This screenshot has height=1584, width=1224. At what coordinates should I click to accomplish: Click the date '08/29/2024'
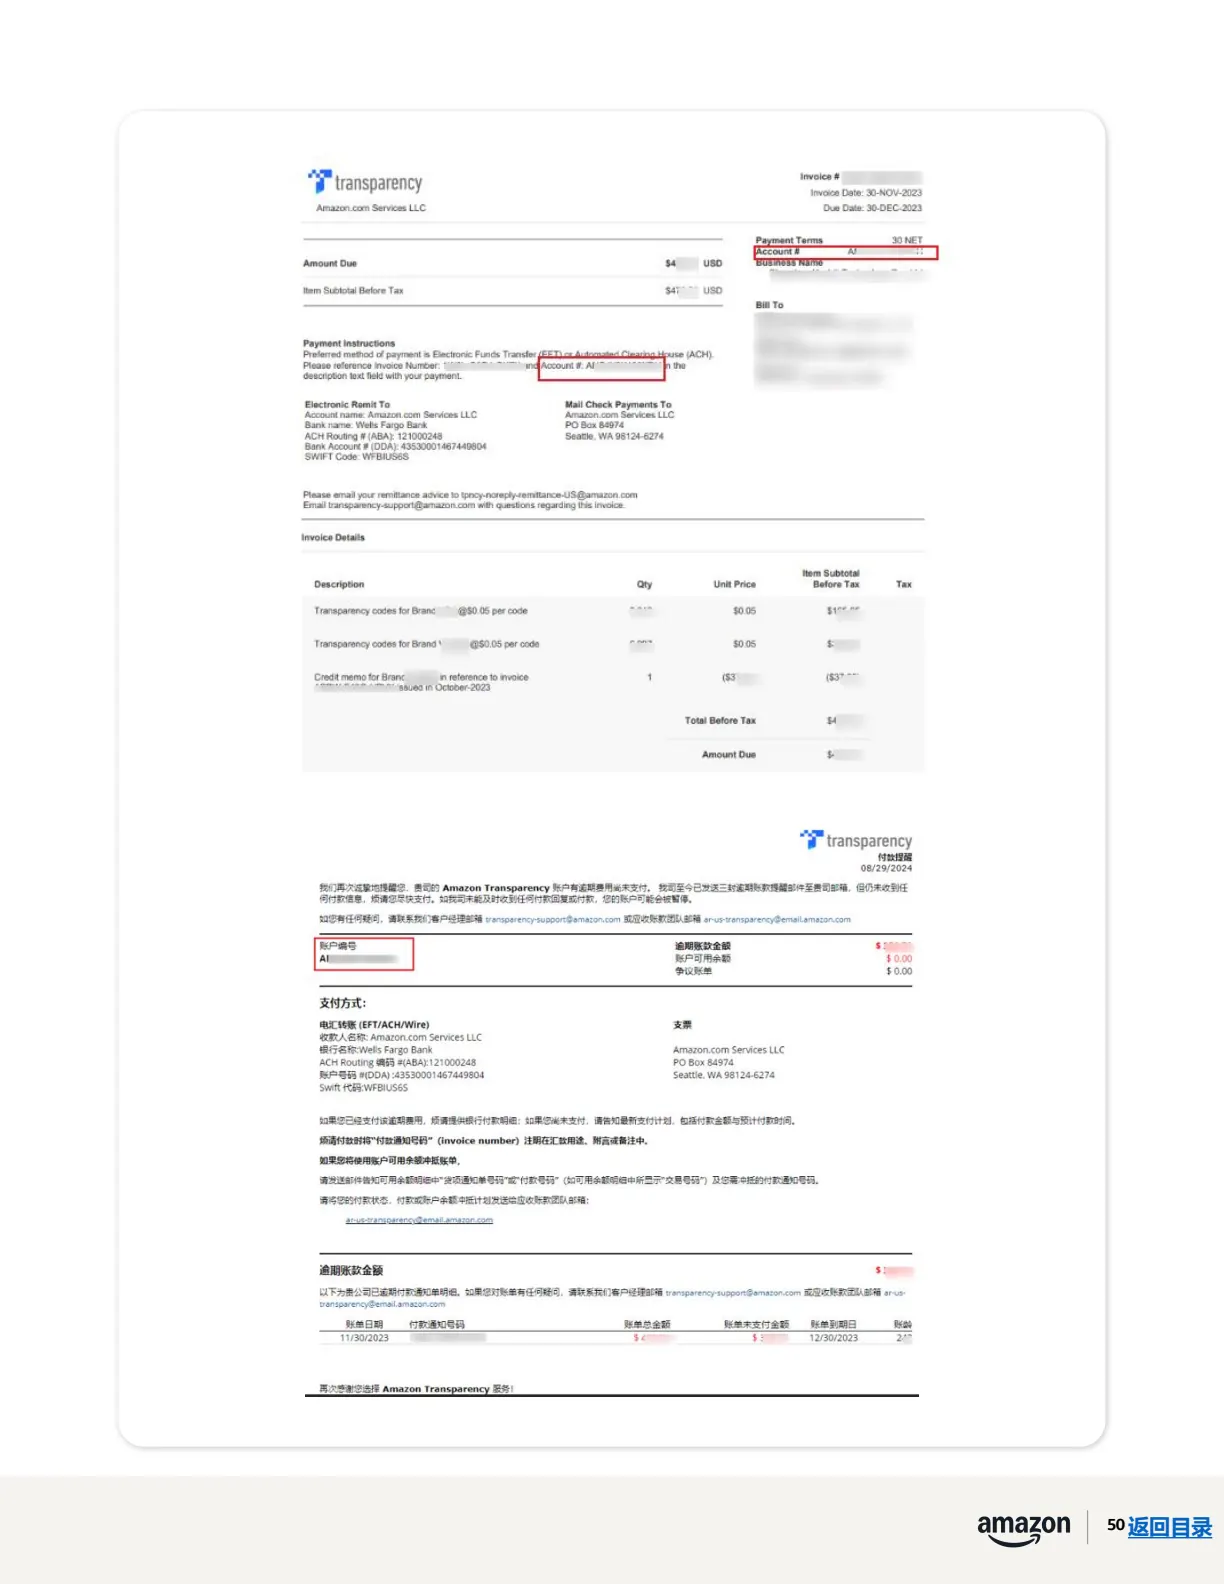coord(886,868)
